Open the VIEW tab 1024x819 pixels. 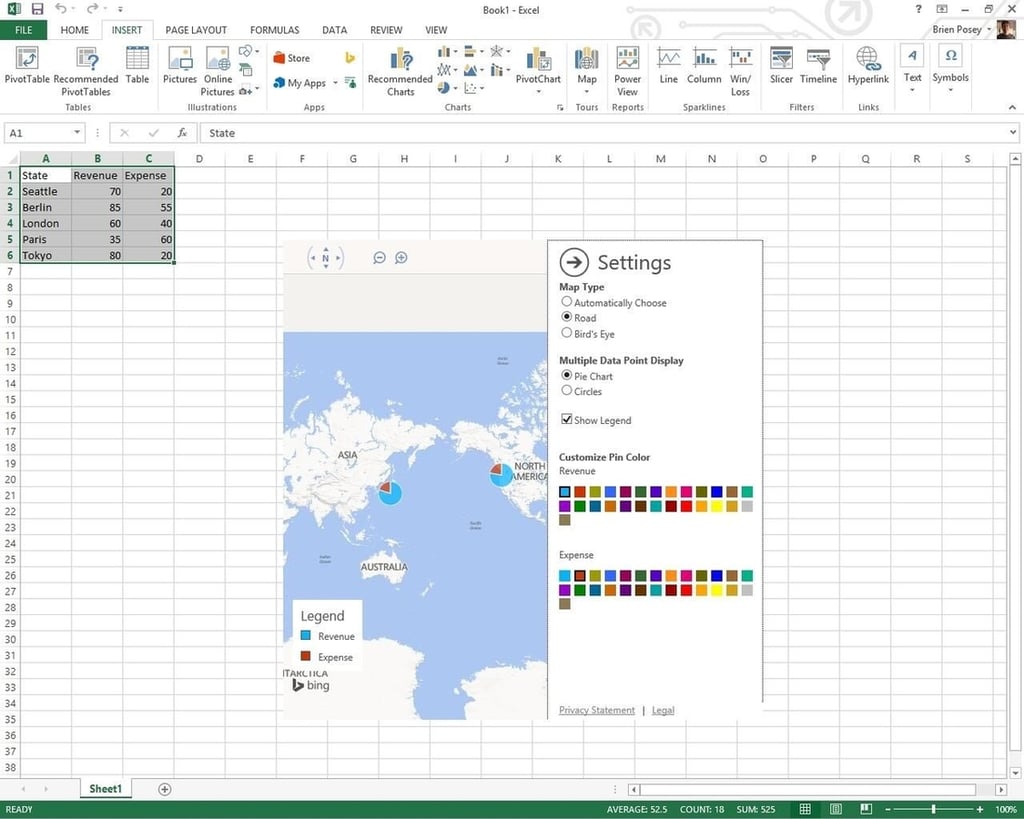pos(436,30)
